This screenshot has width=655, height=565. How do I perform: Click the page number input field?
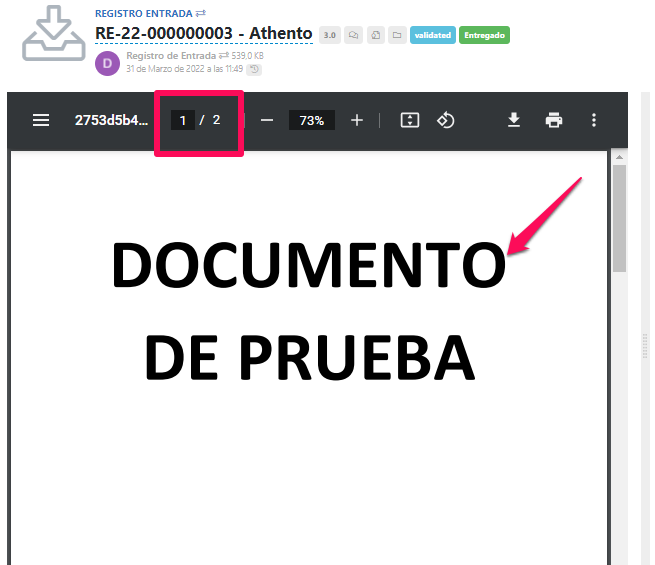tap(182, 120)
